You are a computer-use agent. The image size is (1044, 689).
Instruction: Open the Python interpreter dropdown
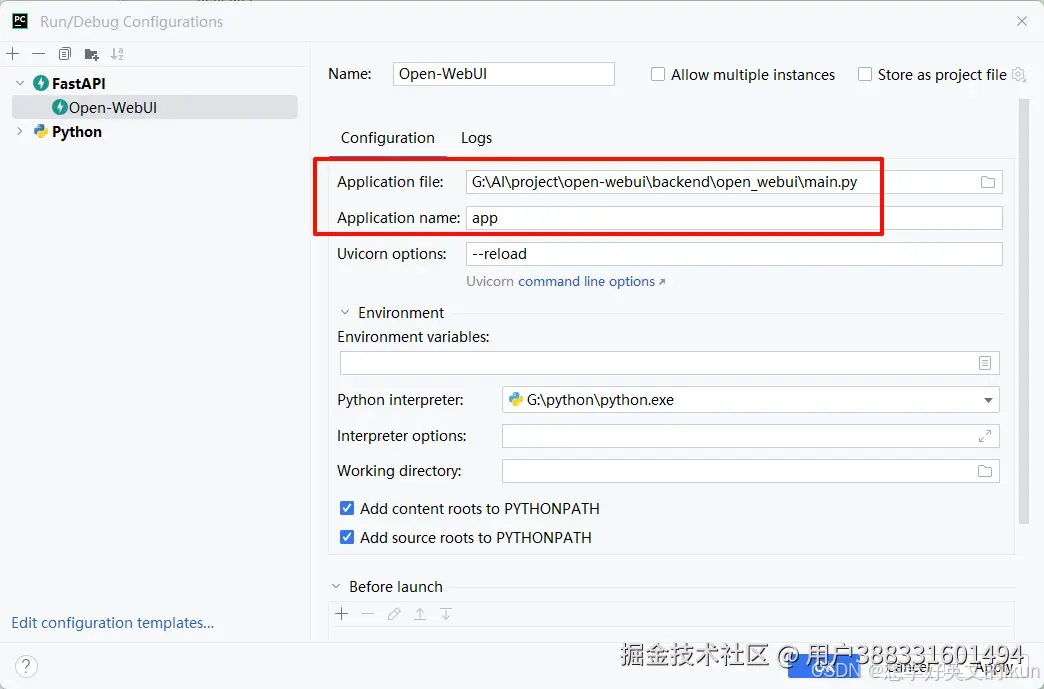point(988,400)
